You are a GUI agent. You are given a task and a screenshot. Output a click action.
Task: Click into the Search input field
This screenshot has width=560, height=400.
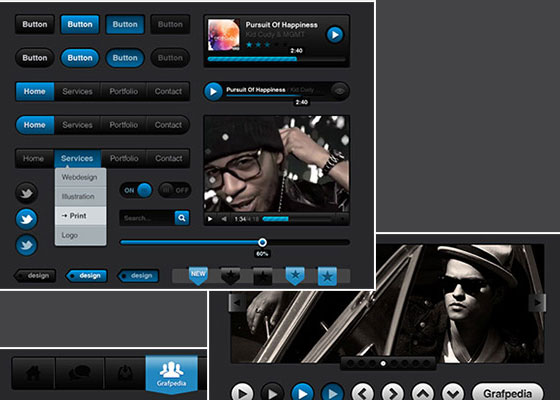[147, 218]
